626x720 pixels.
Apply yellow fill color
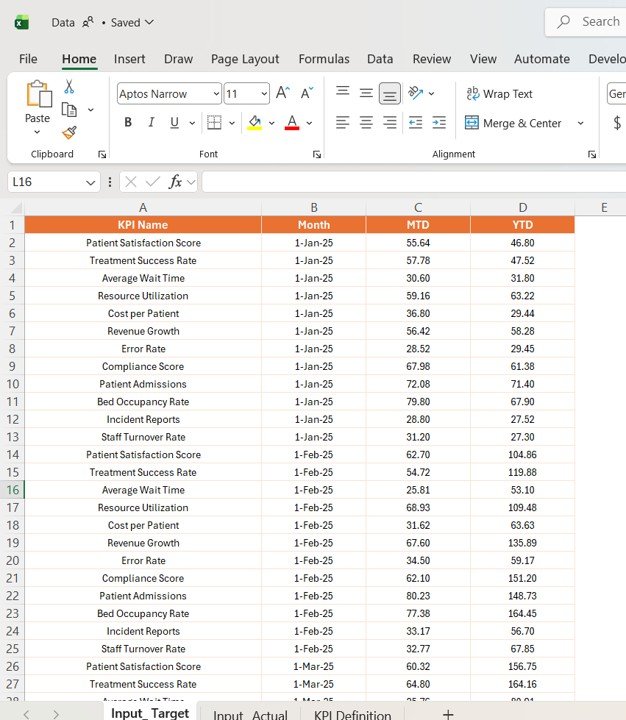click(x=254, y=123)
